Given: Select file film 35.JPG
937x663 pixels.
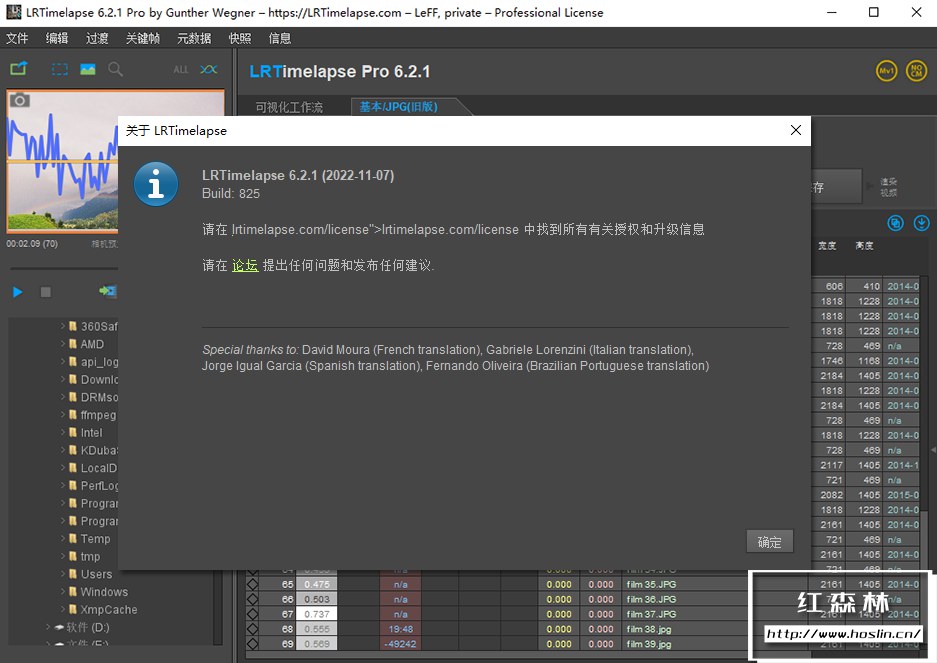Looking at the screenshot, I should (651, 584).
